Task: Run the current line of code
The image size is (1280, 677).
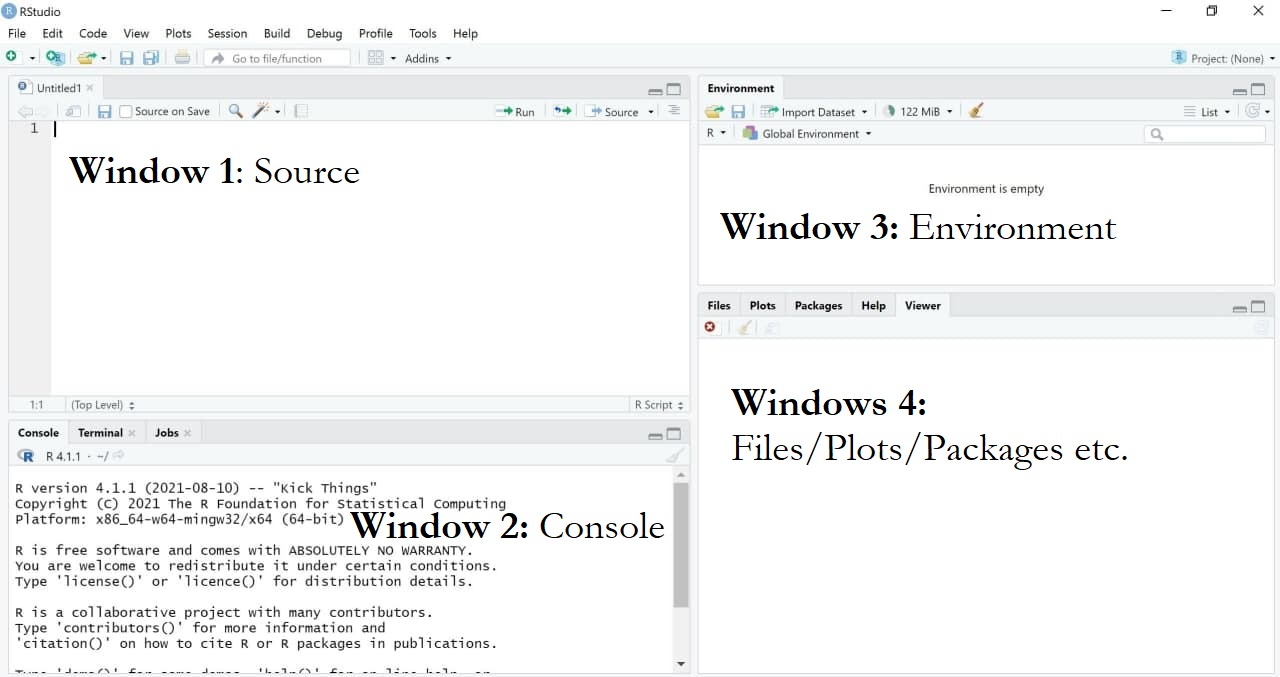Action: (515, 111)
